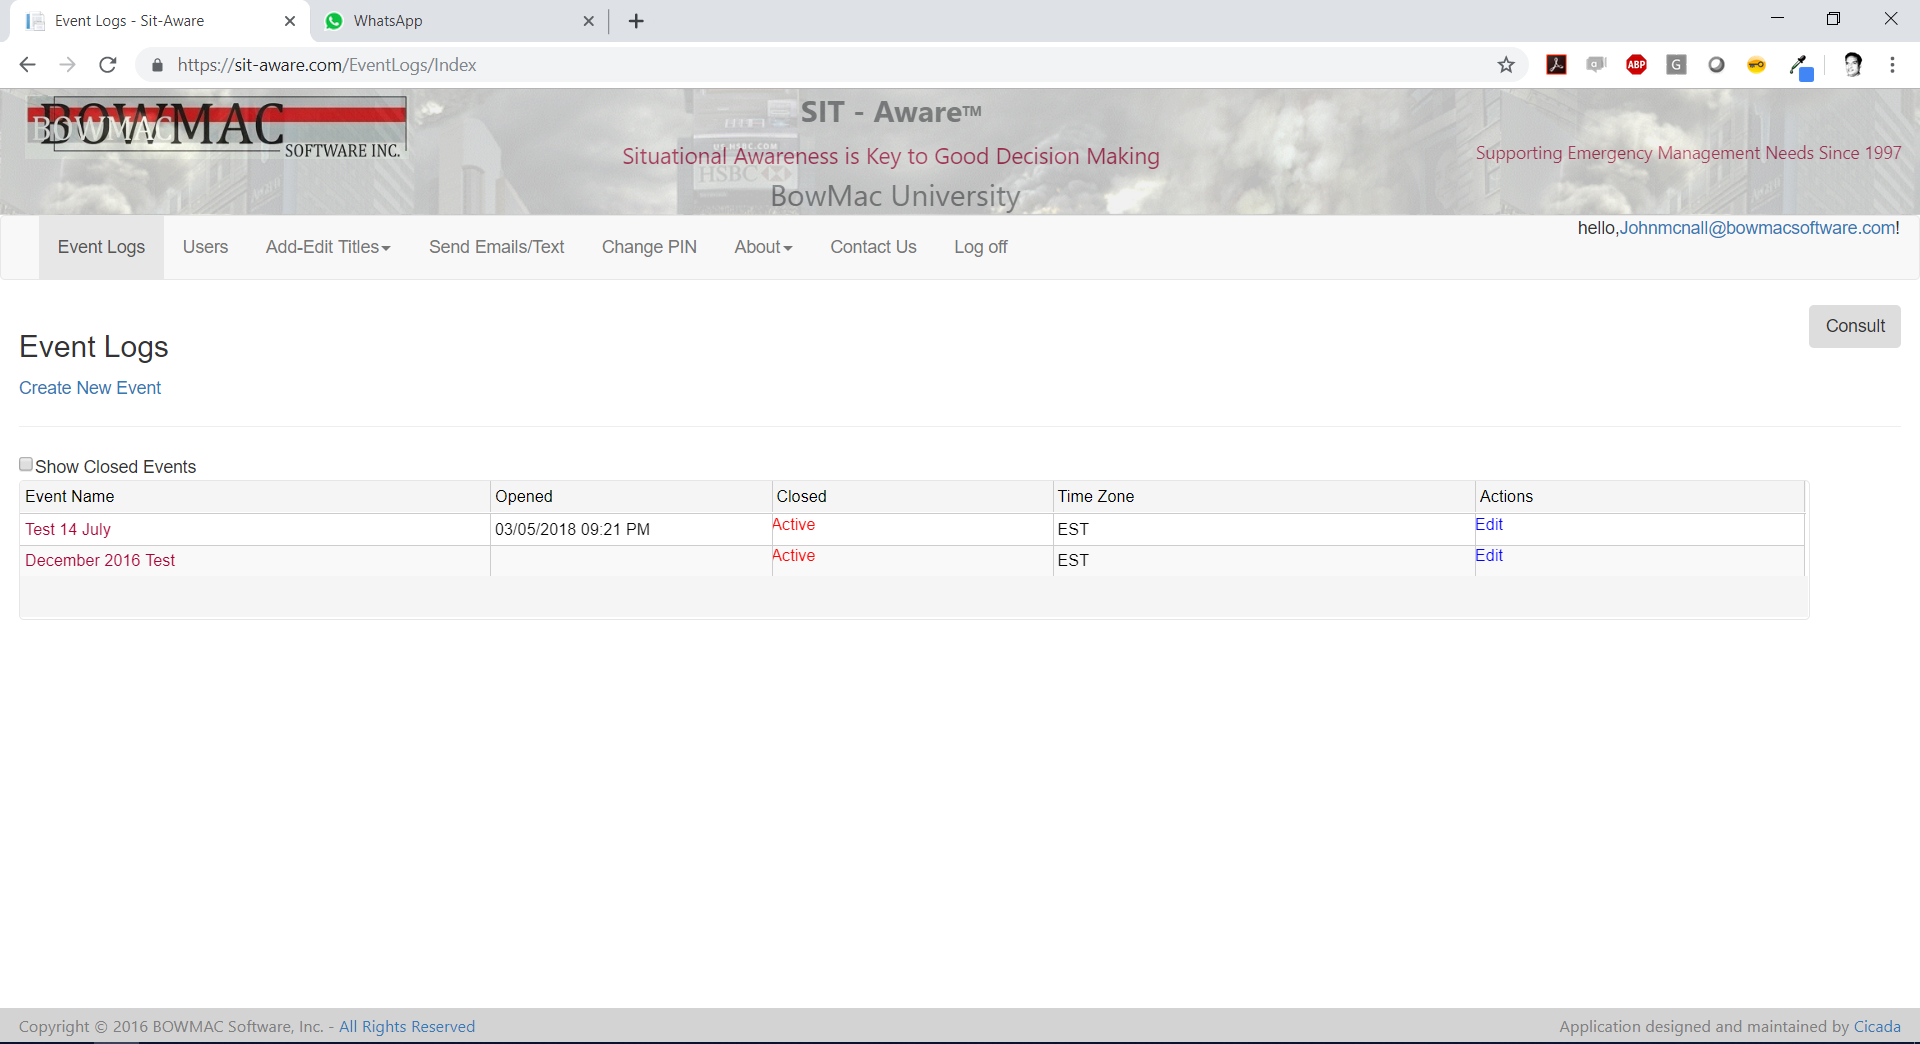
Task: Click the browser forward arrow
Action: [x=67, y=65]
